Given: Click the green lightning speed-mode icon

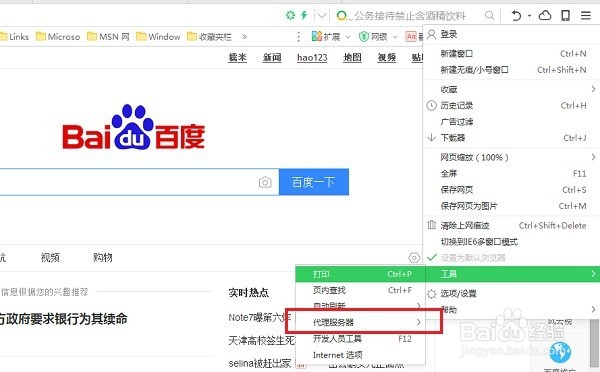Looking at the screenshot, I should (x=304, y=15).
